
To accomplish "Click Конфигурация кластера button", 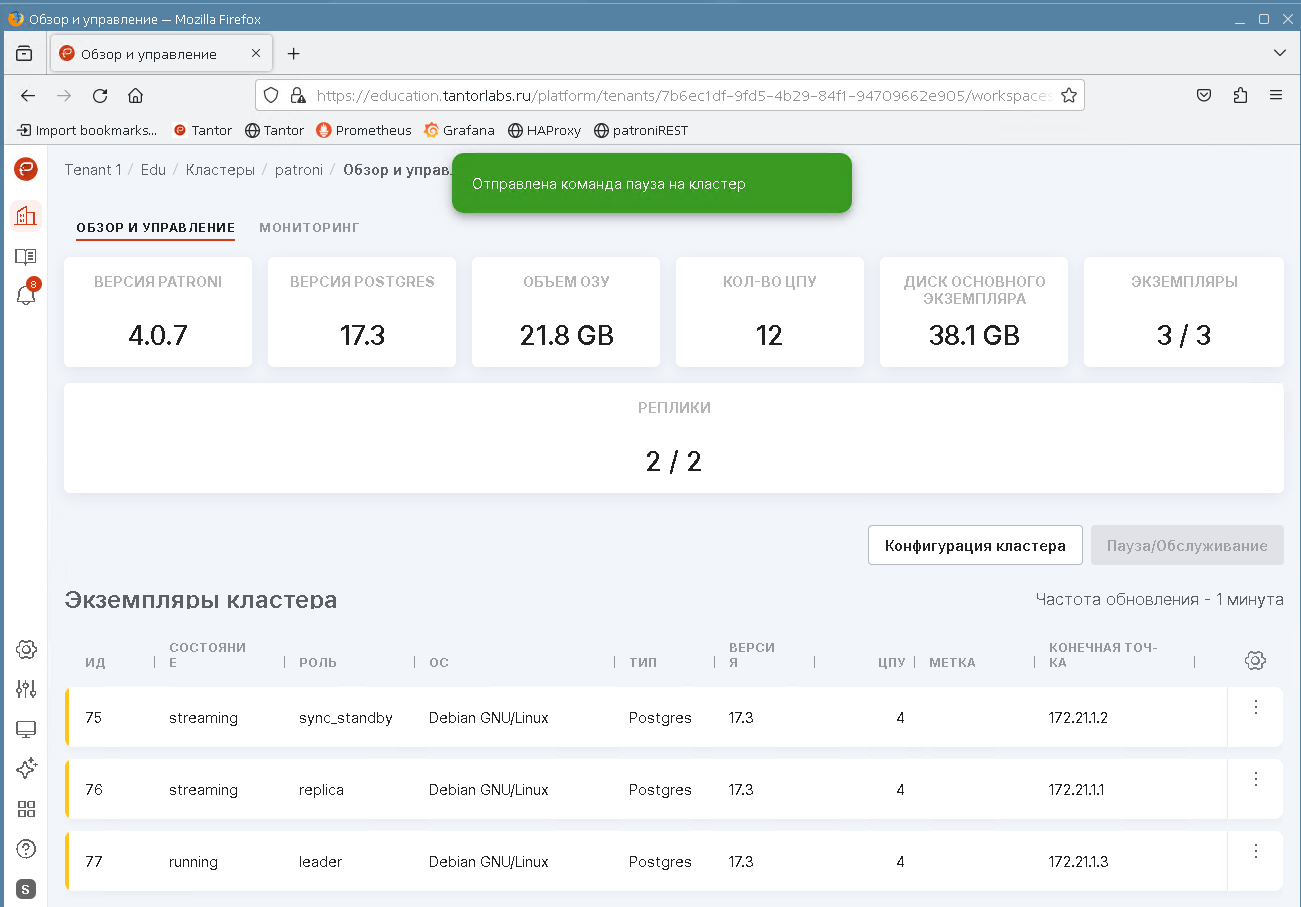I will 975,546.
